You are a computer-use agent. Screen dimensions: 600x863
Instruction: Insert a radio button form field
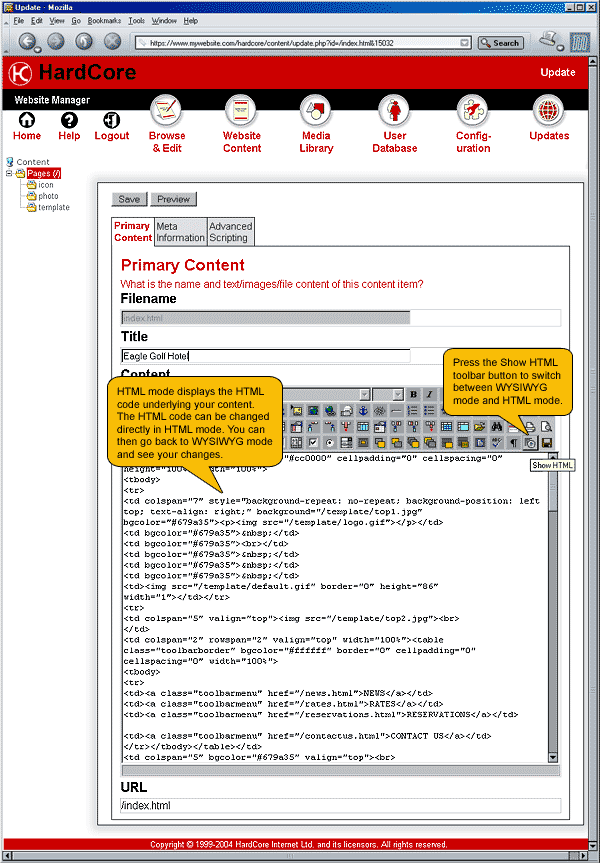(330, 443)
